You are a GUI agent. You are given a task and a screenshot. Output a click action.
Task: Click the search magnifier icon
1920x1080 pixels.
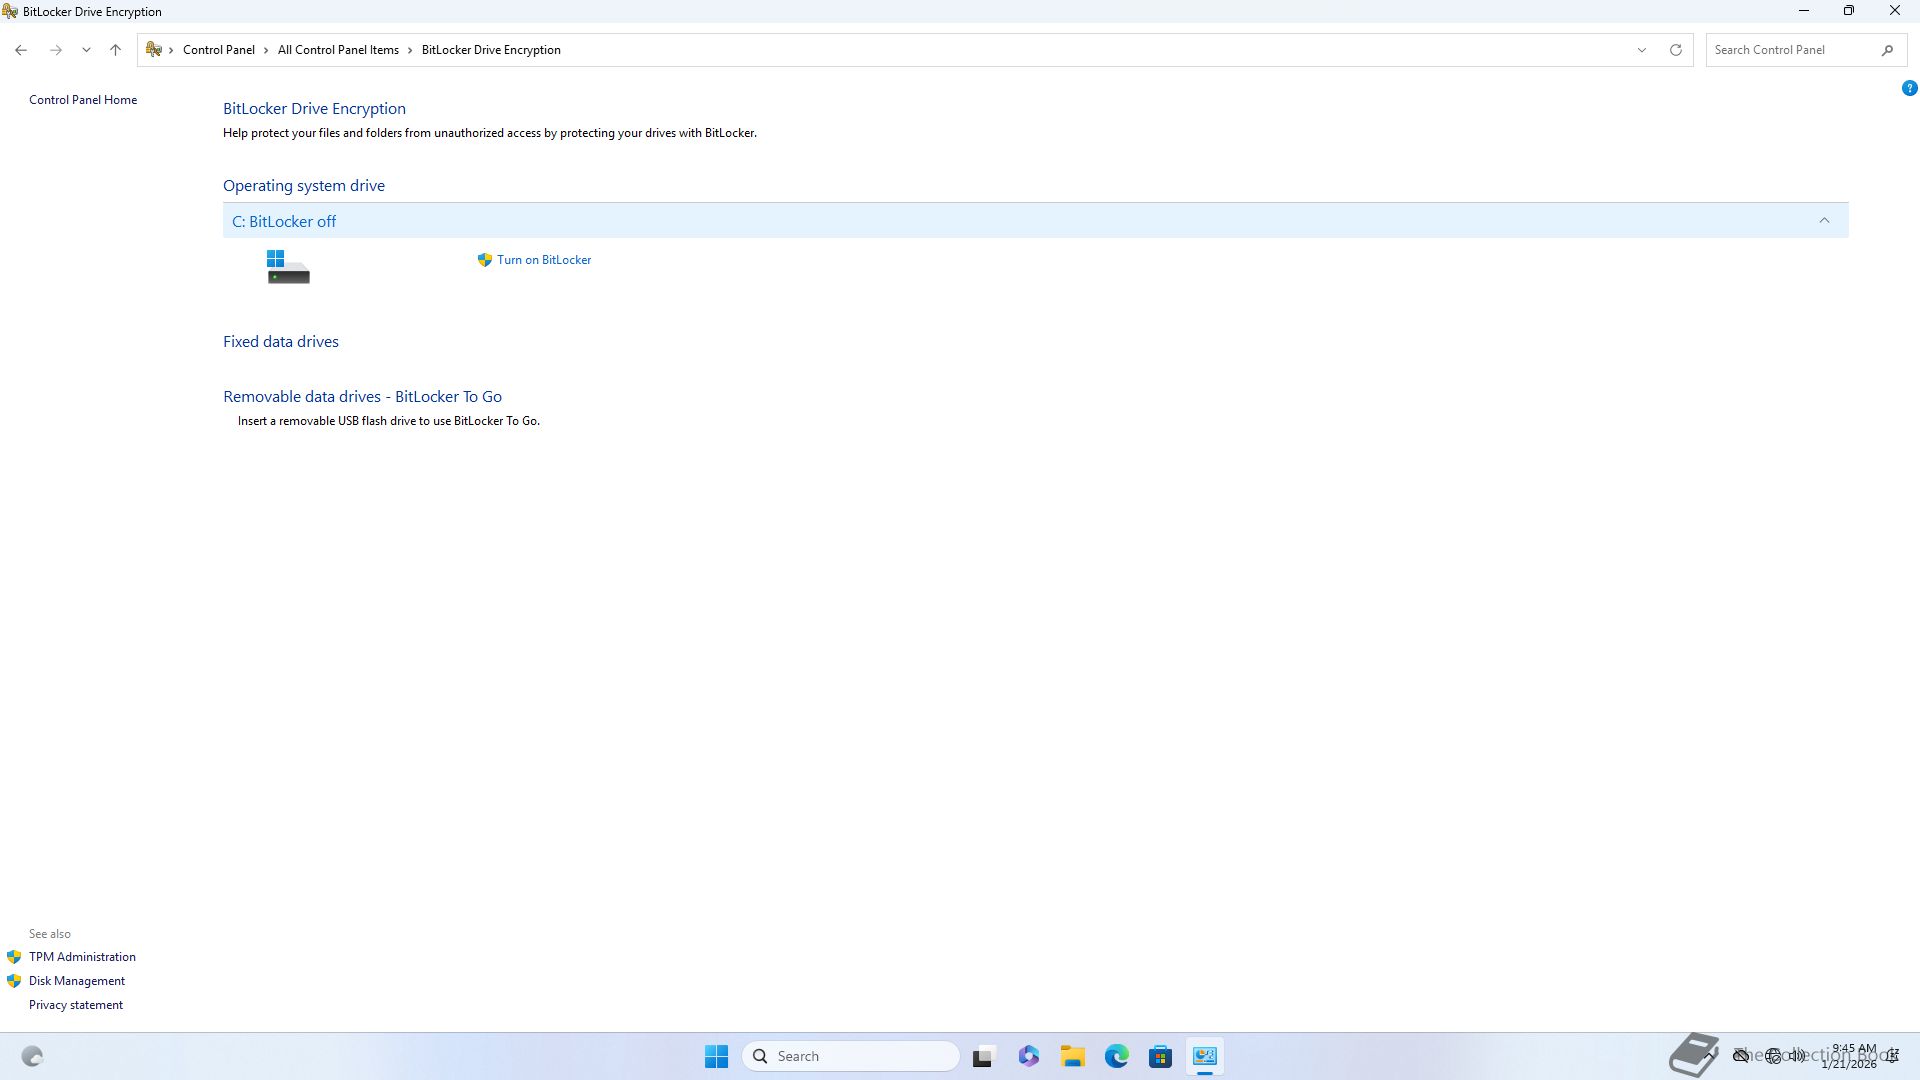point(1887,50)
